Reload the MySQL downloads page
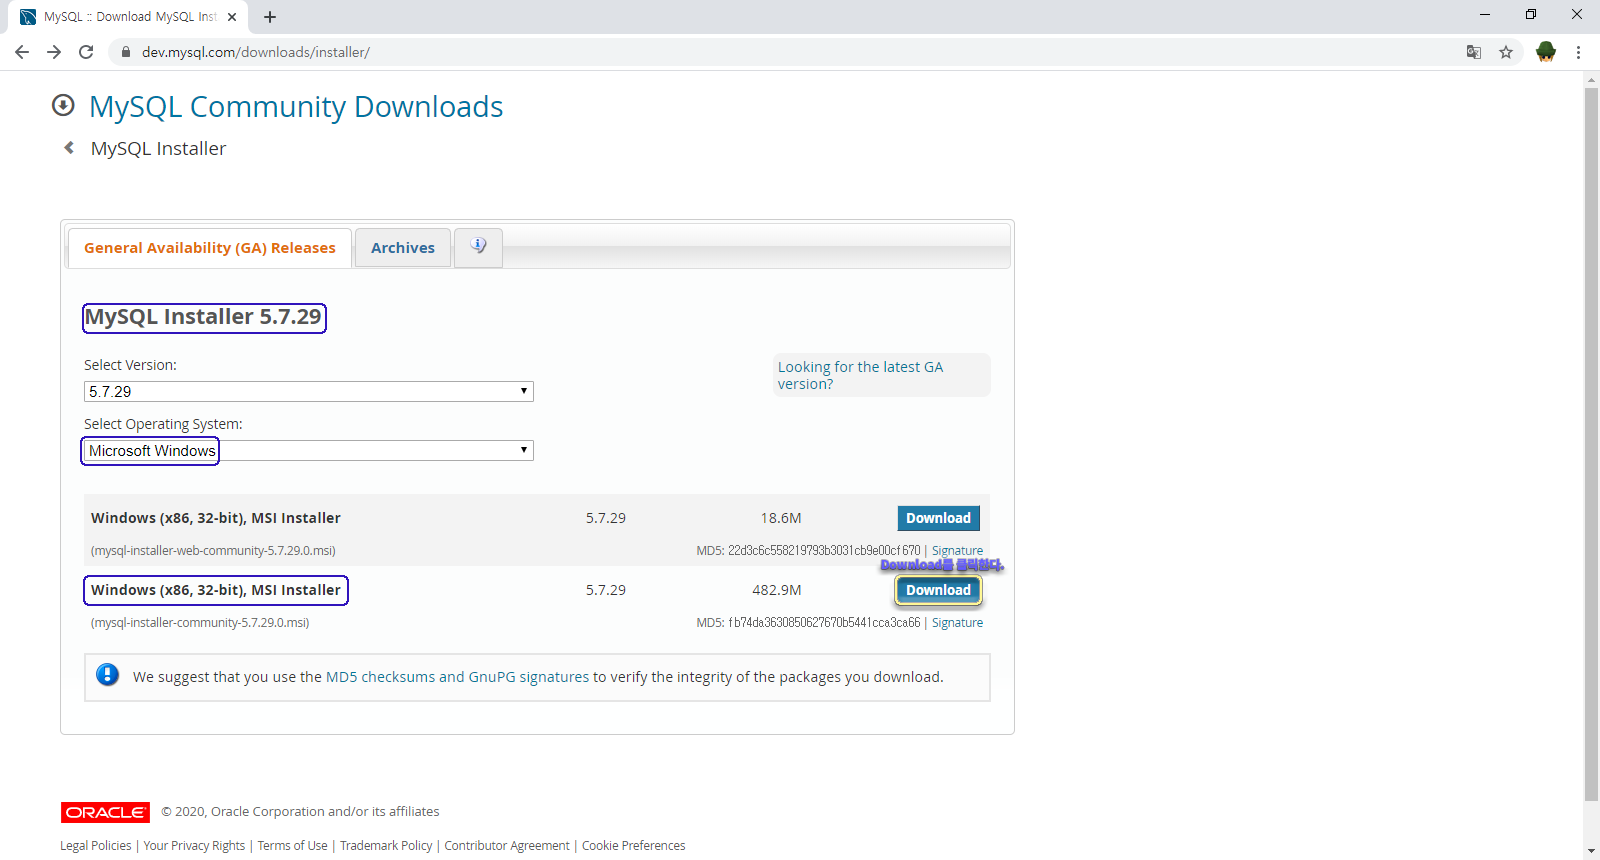 tap(86, 52)
